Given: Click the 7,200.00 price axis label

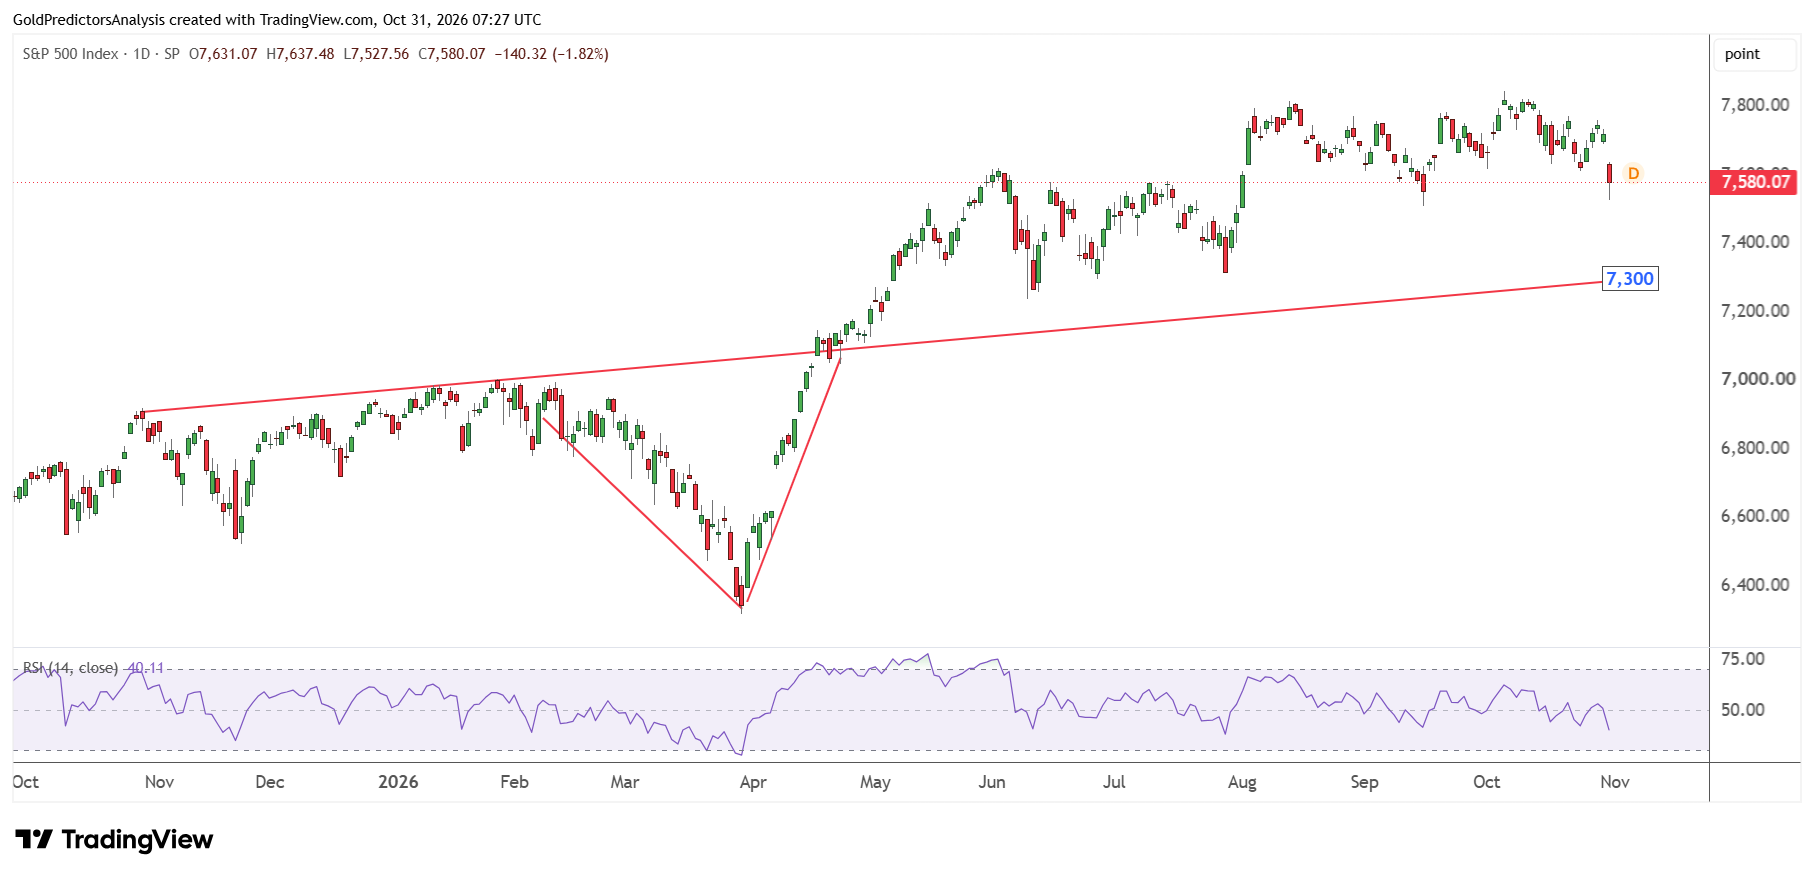Looking at the screenshot, I should [1755, 311].
